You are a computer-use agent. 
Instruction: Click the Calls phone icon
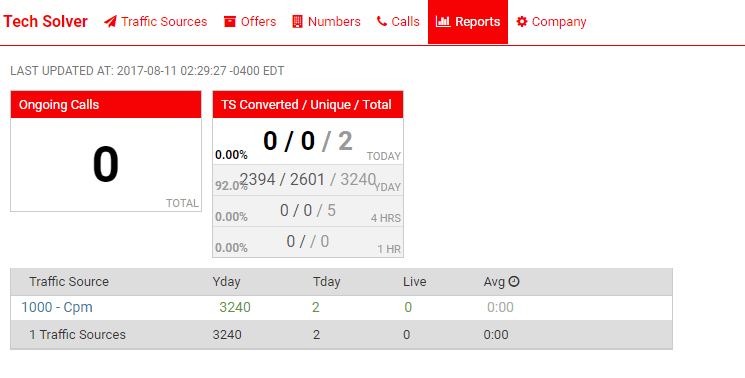382,21
